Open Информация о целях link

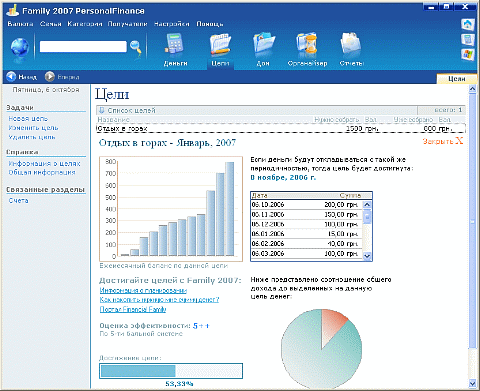click(x=44, y=164)
